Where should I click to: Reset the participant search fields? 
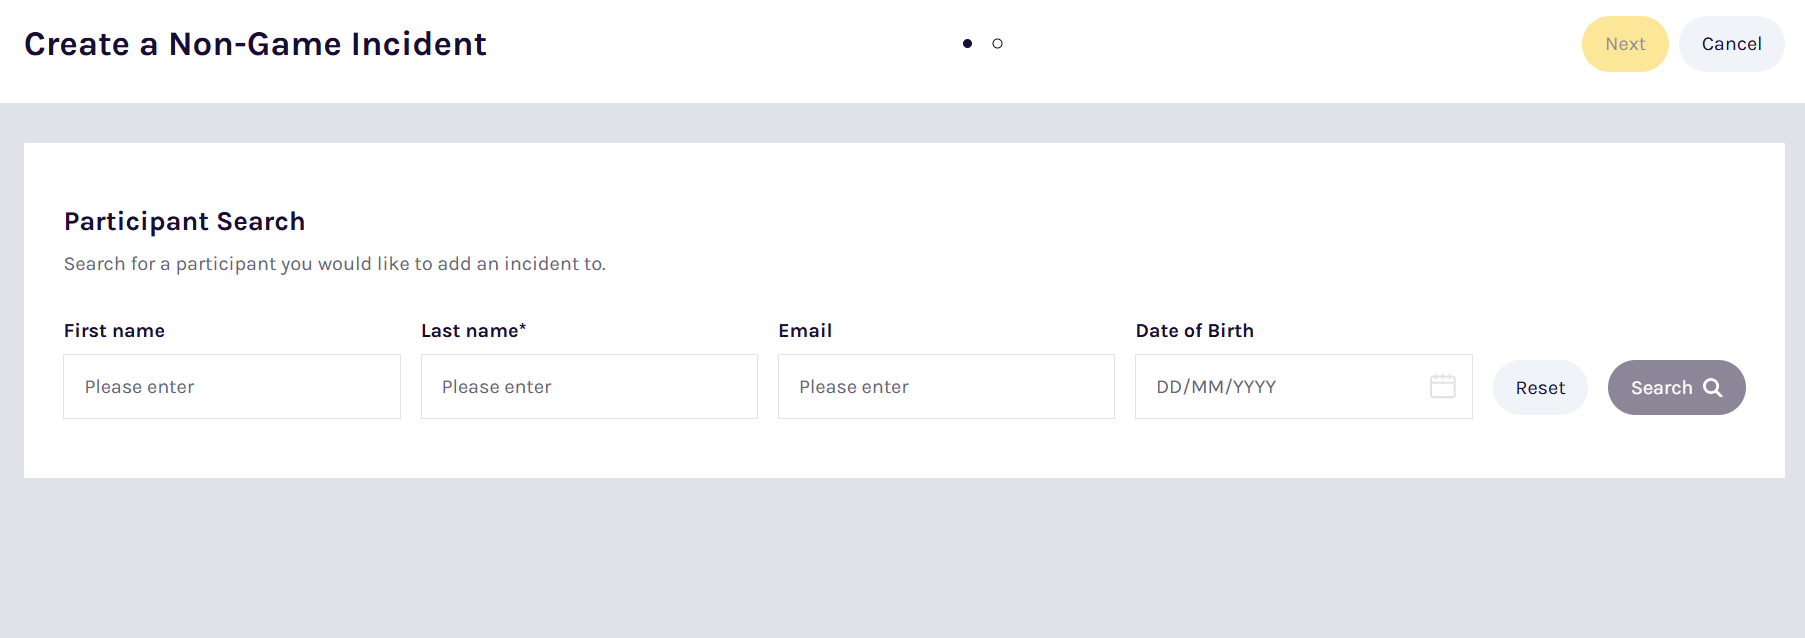tap(1539, 388)
